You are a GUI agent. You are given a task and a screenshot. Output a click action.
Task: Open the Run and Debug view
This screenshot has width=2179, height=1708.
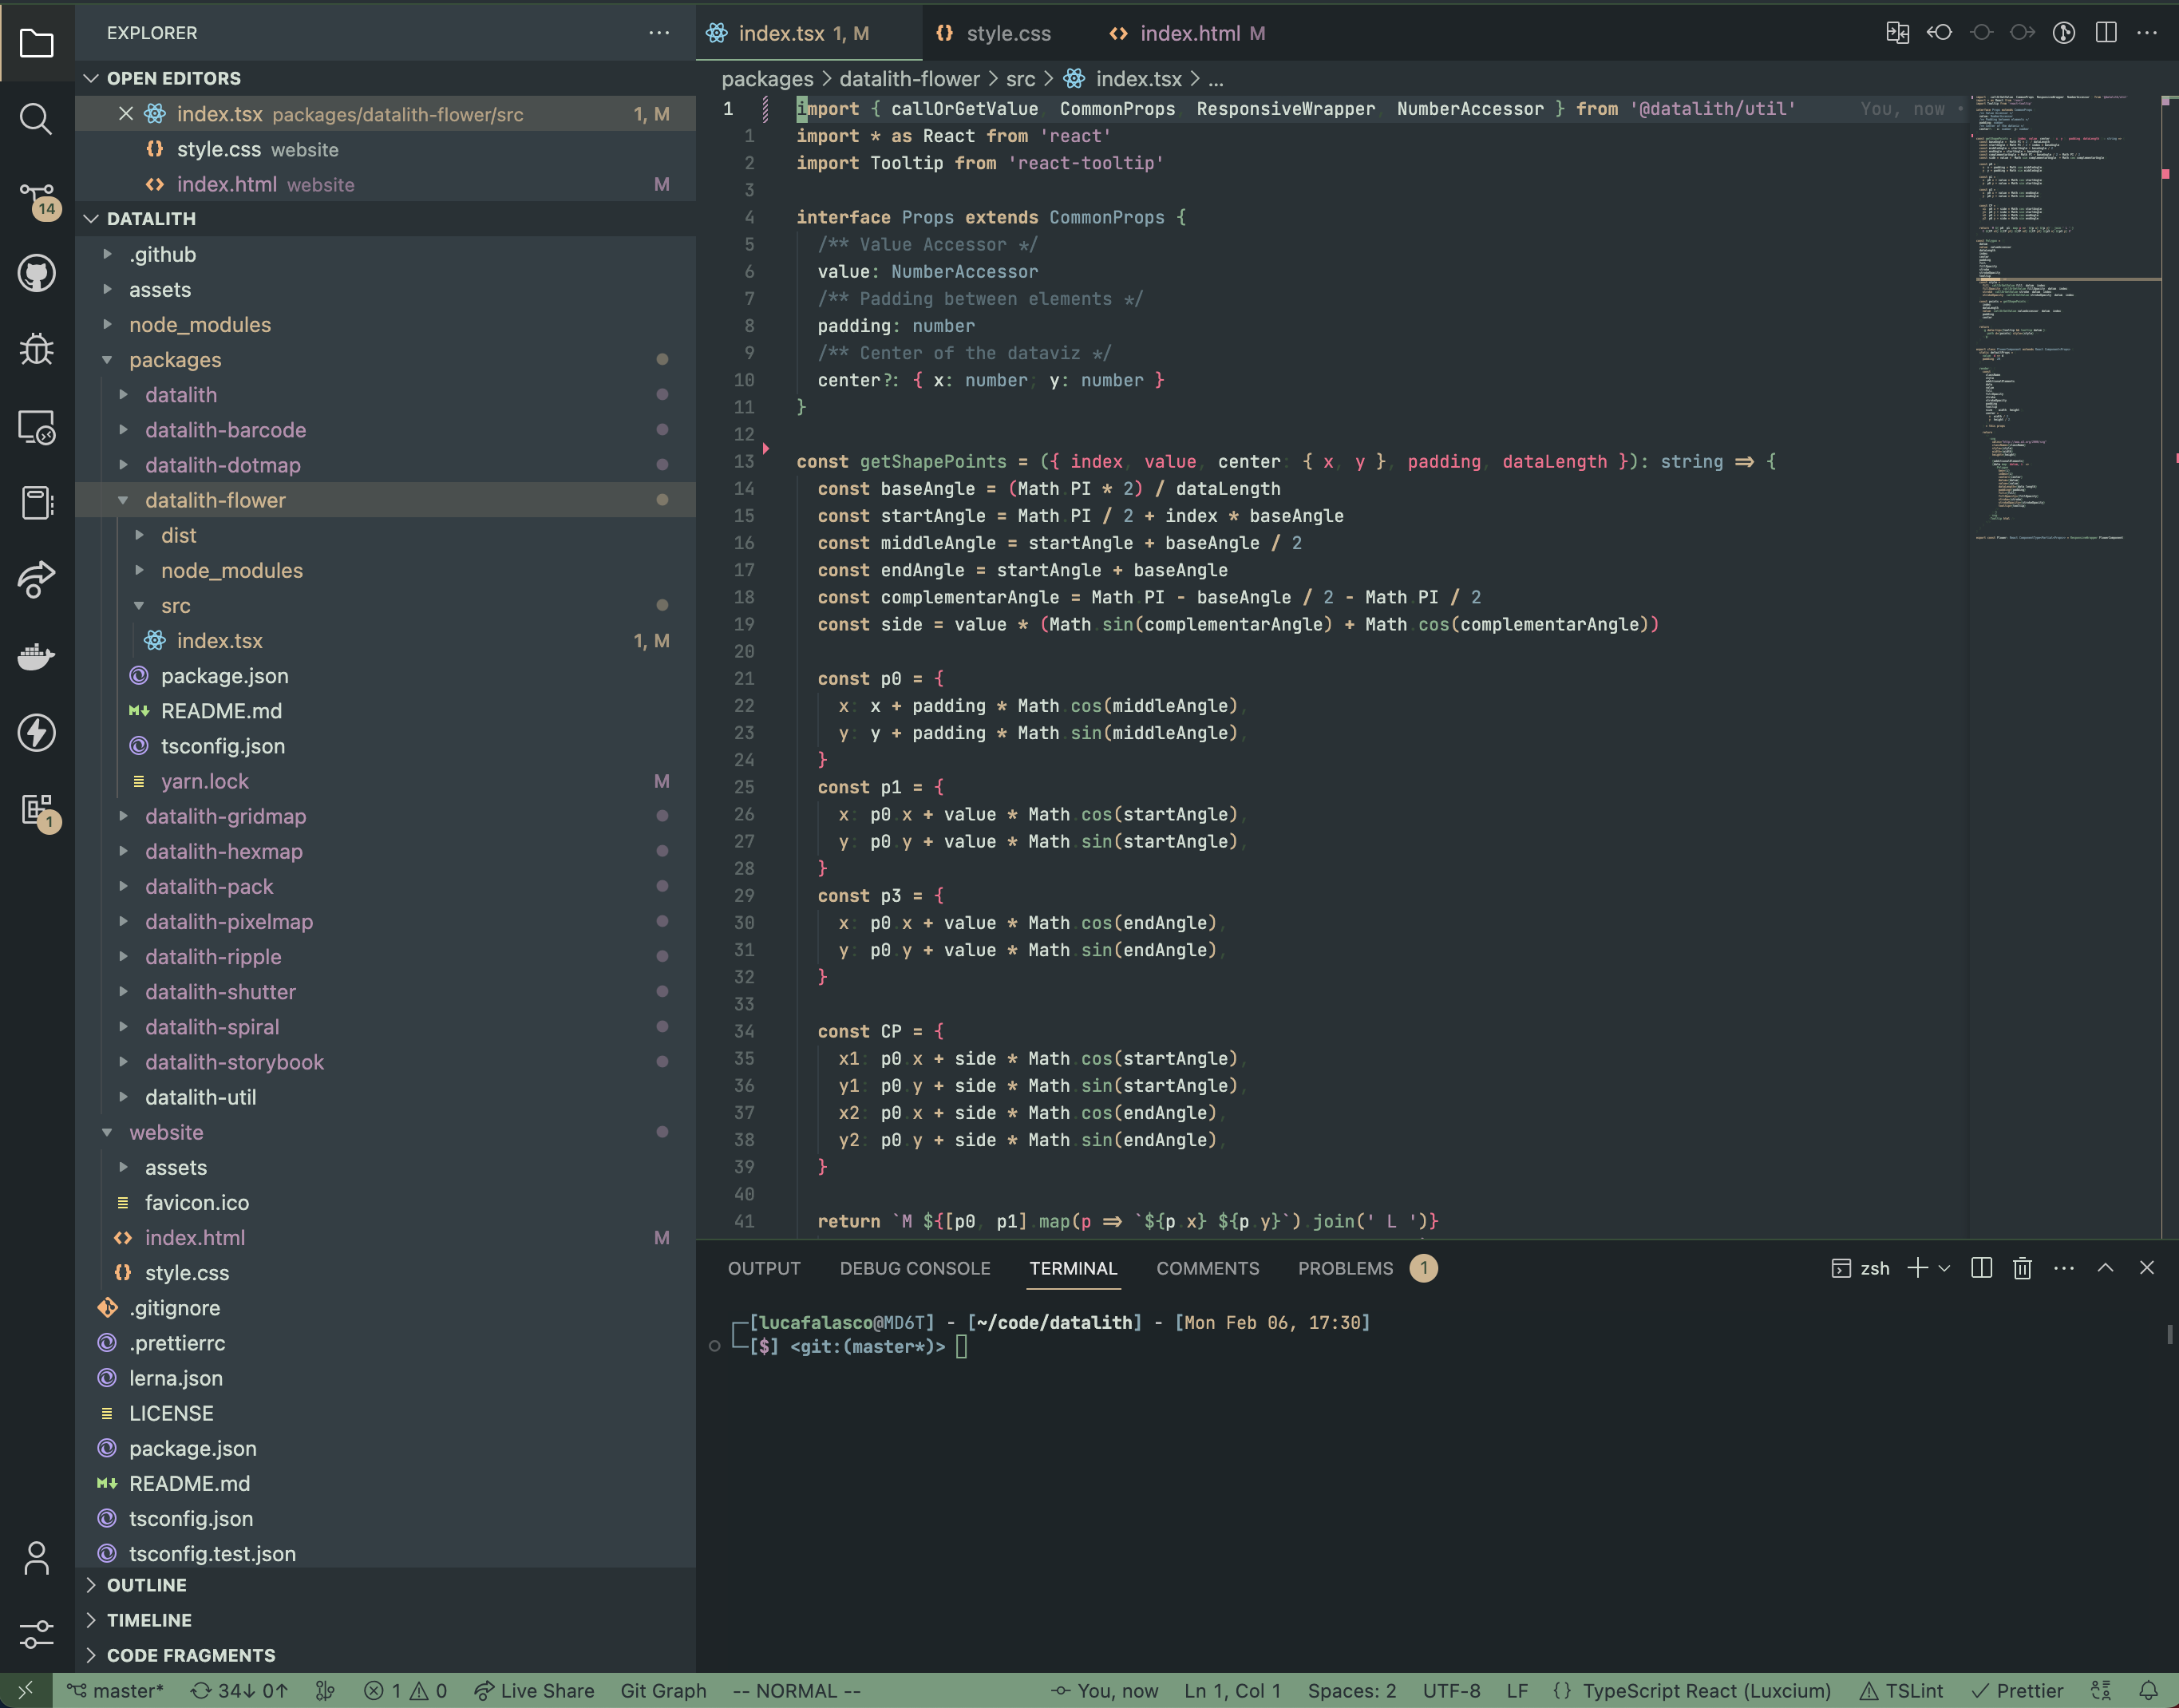click(x=36, y=349)
